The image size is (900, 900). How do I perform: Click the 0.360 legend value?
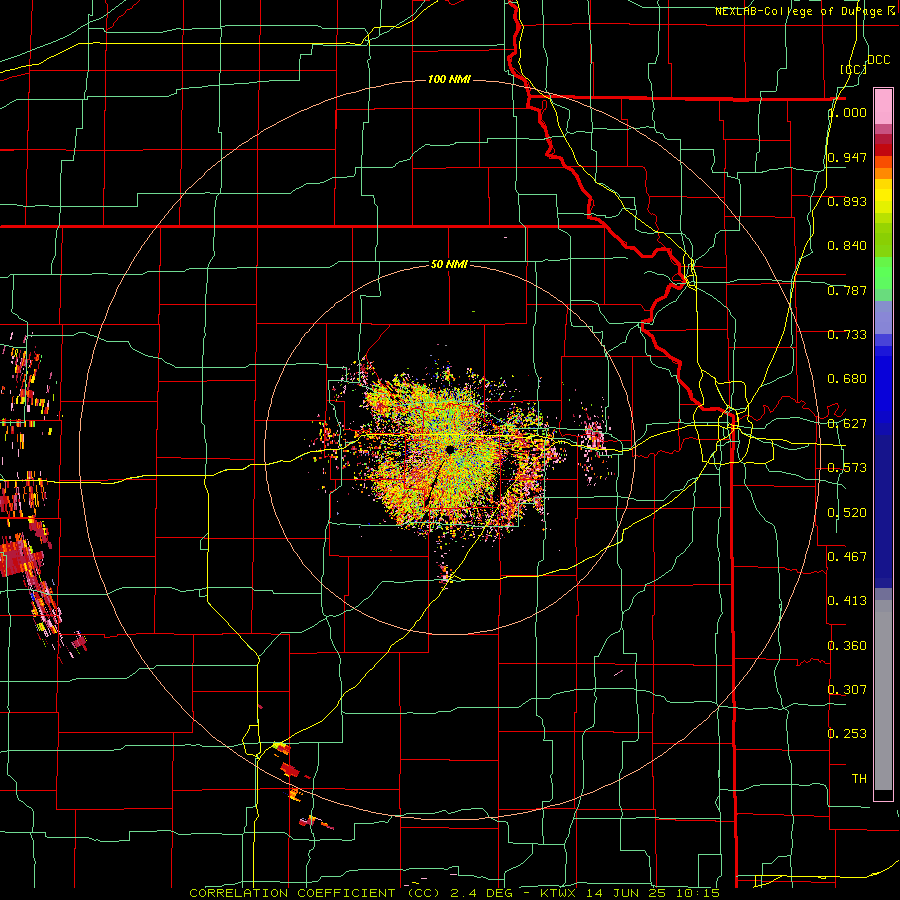(847, 646)
